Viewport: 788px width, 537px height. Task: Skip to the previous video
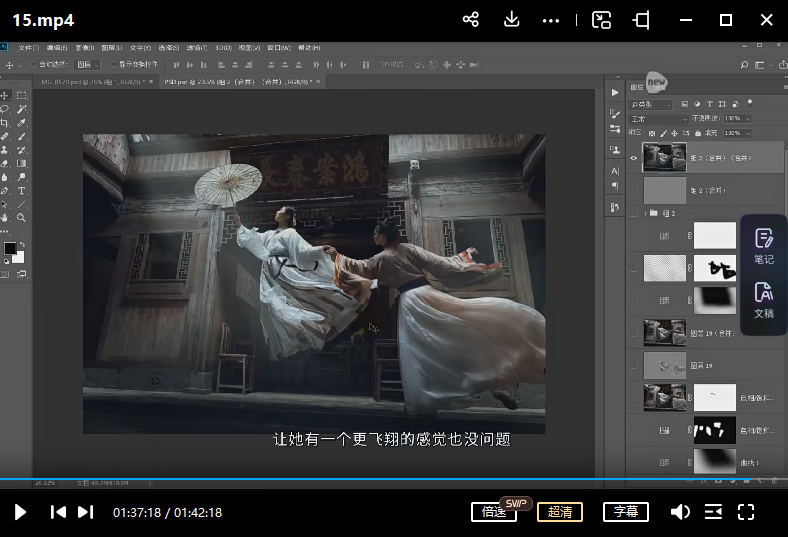click(58, 512)
